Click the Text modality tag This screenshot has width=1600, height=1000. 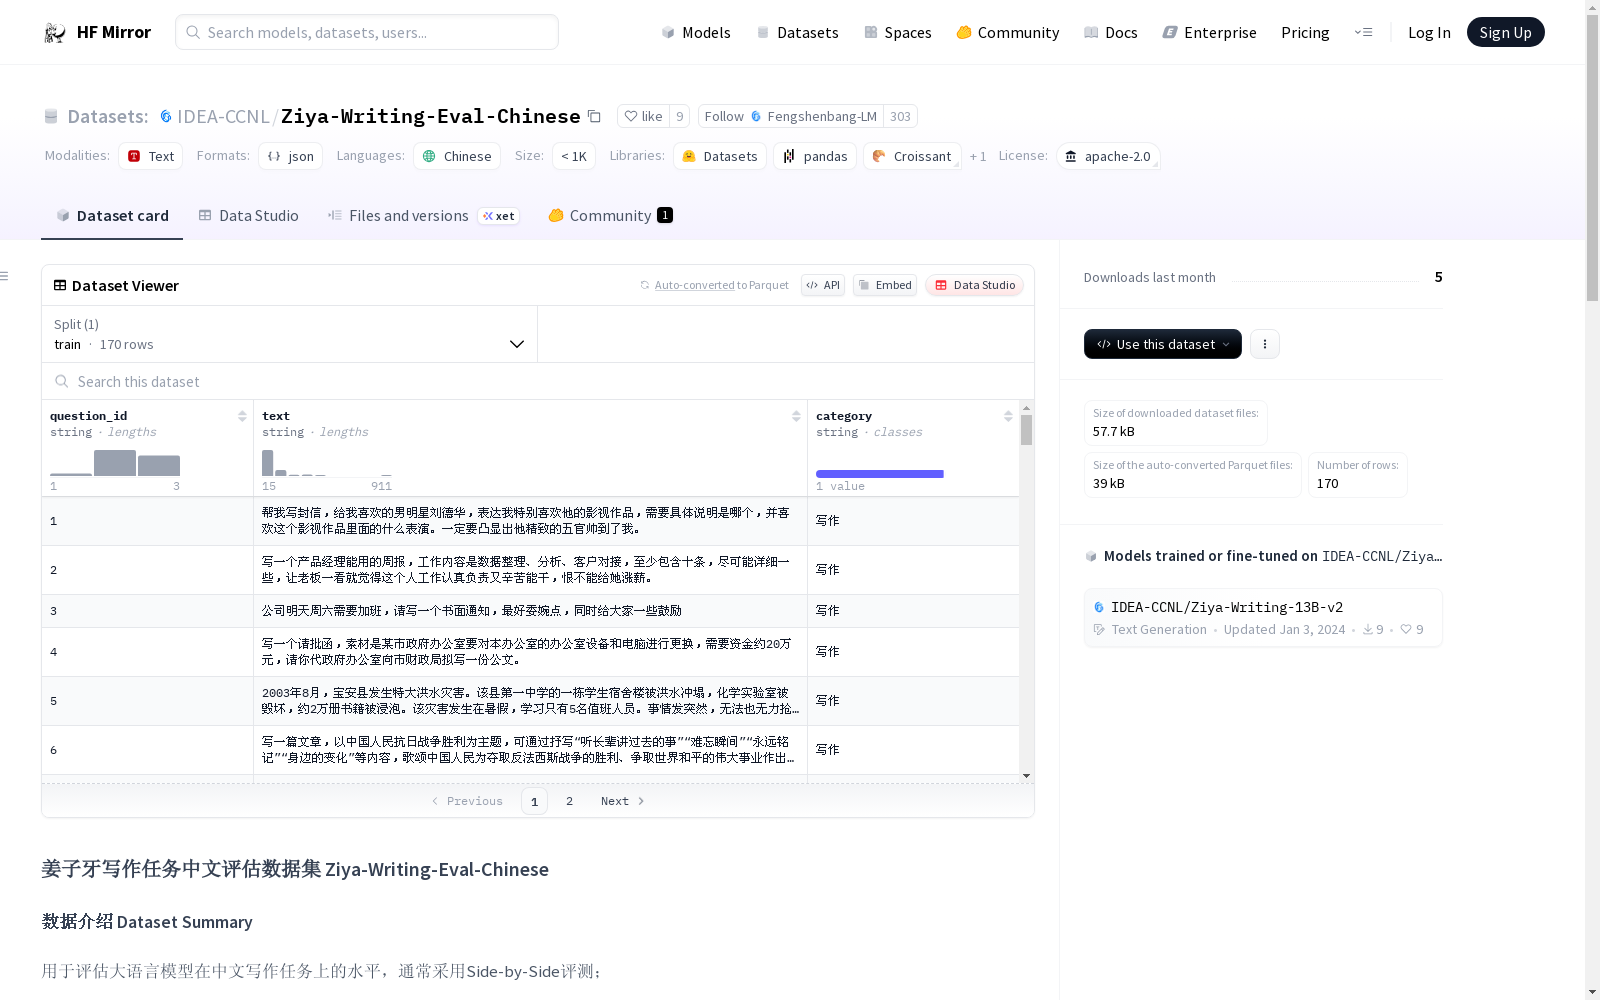[151, 156]
